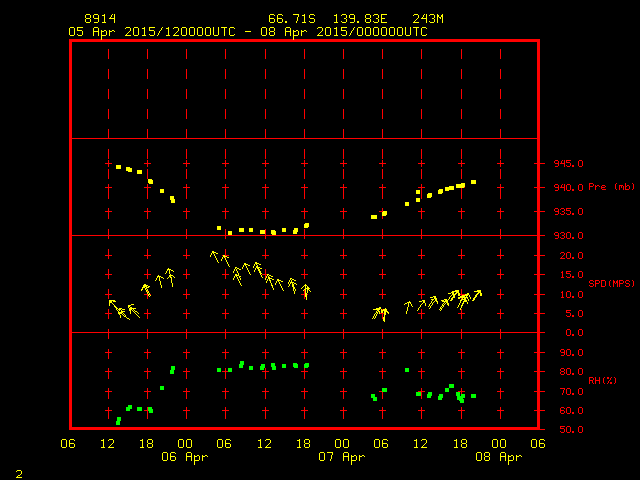Click the "20.0" wind speed axis value

pyautogui.click(x=571, y=256)
